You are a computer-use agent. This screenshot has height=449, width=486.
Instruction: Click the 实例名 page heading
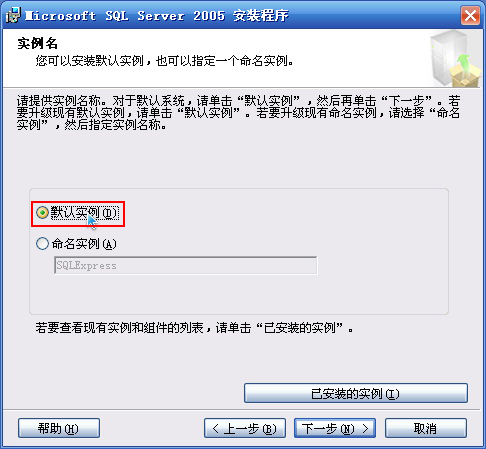coord(37,43)
